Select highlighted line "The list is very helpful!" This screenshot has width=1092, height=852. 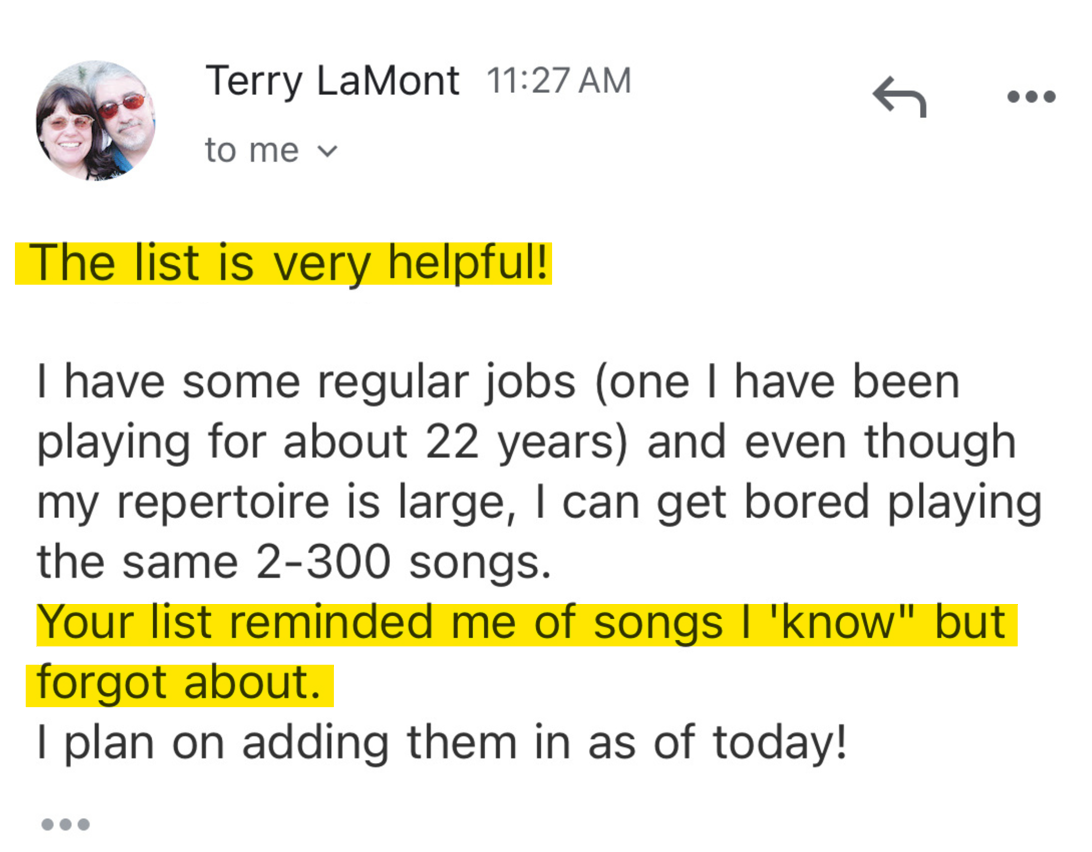coord(290,263)
